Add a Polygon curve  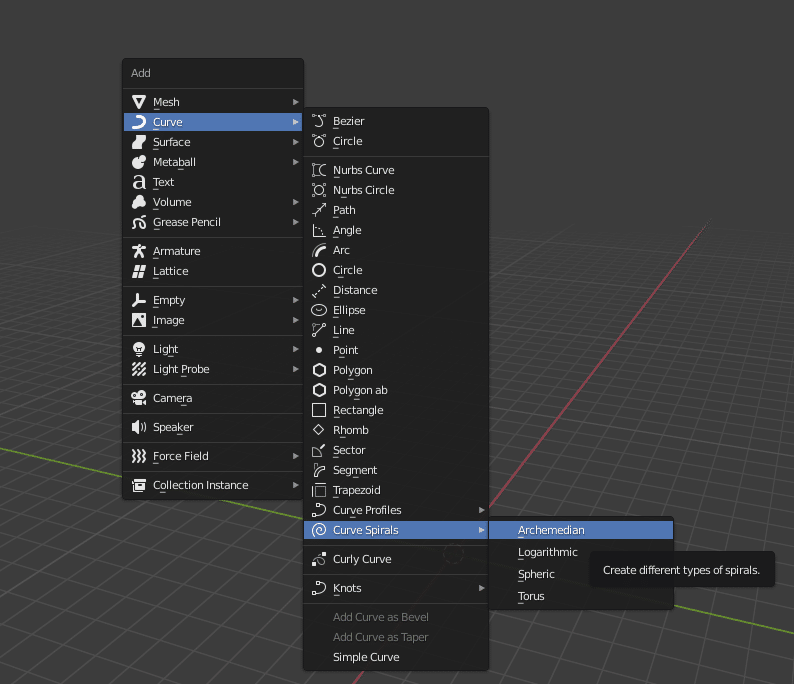[x=396, y=370]
